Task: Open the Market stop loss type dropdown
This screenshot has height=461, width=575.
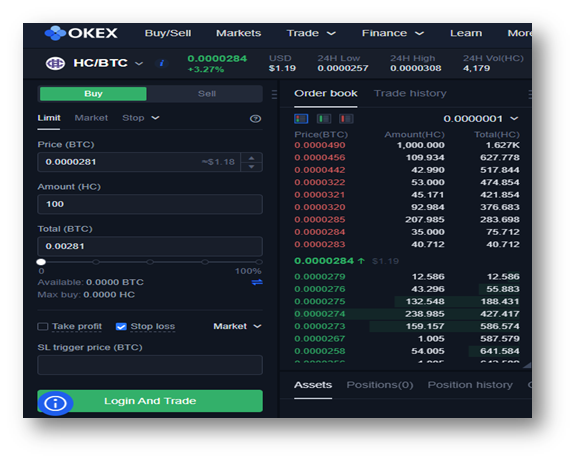Action: (x=237, y=326)
